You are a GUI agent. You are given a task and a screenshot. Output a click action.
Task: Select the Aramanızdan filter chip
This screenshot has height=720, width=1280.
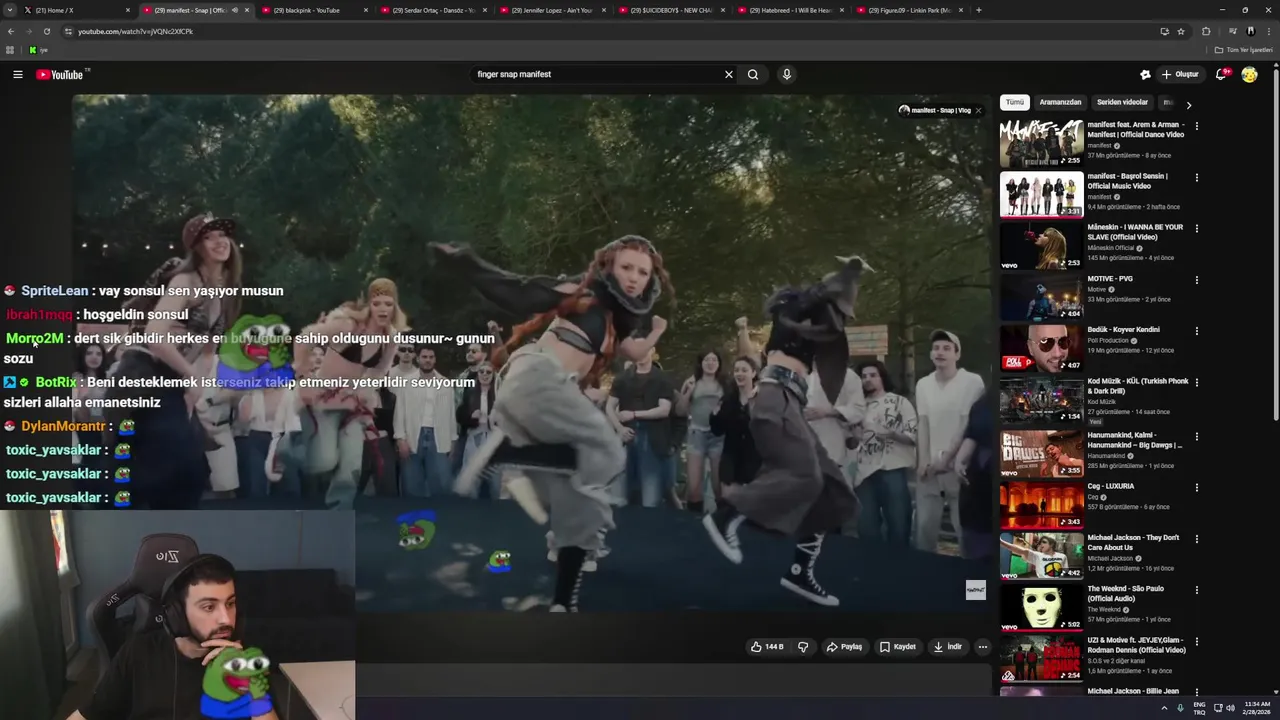1060,102
